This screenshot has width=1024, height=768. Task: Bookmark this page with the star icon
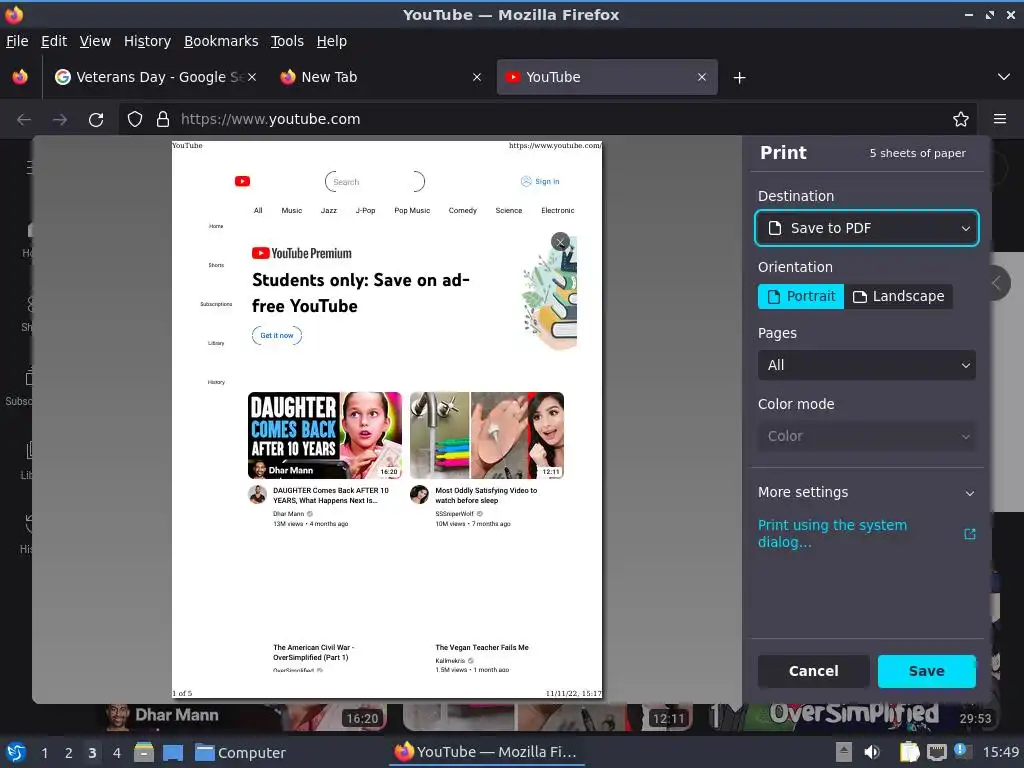pos(961,119)
